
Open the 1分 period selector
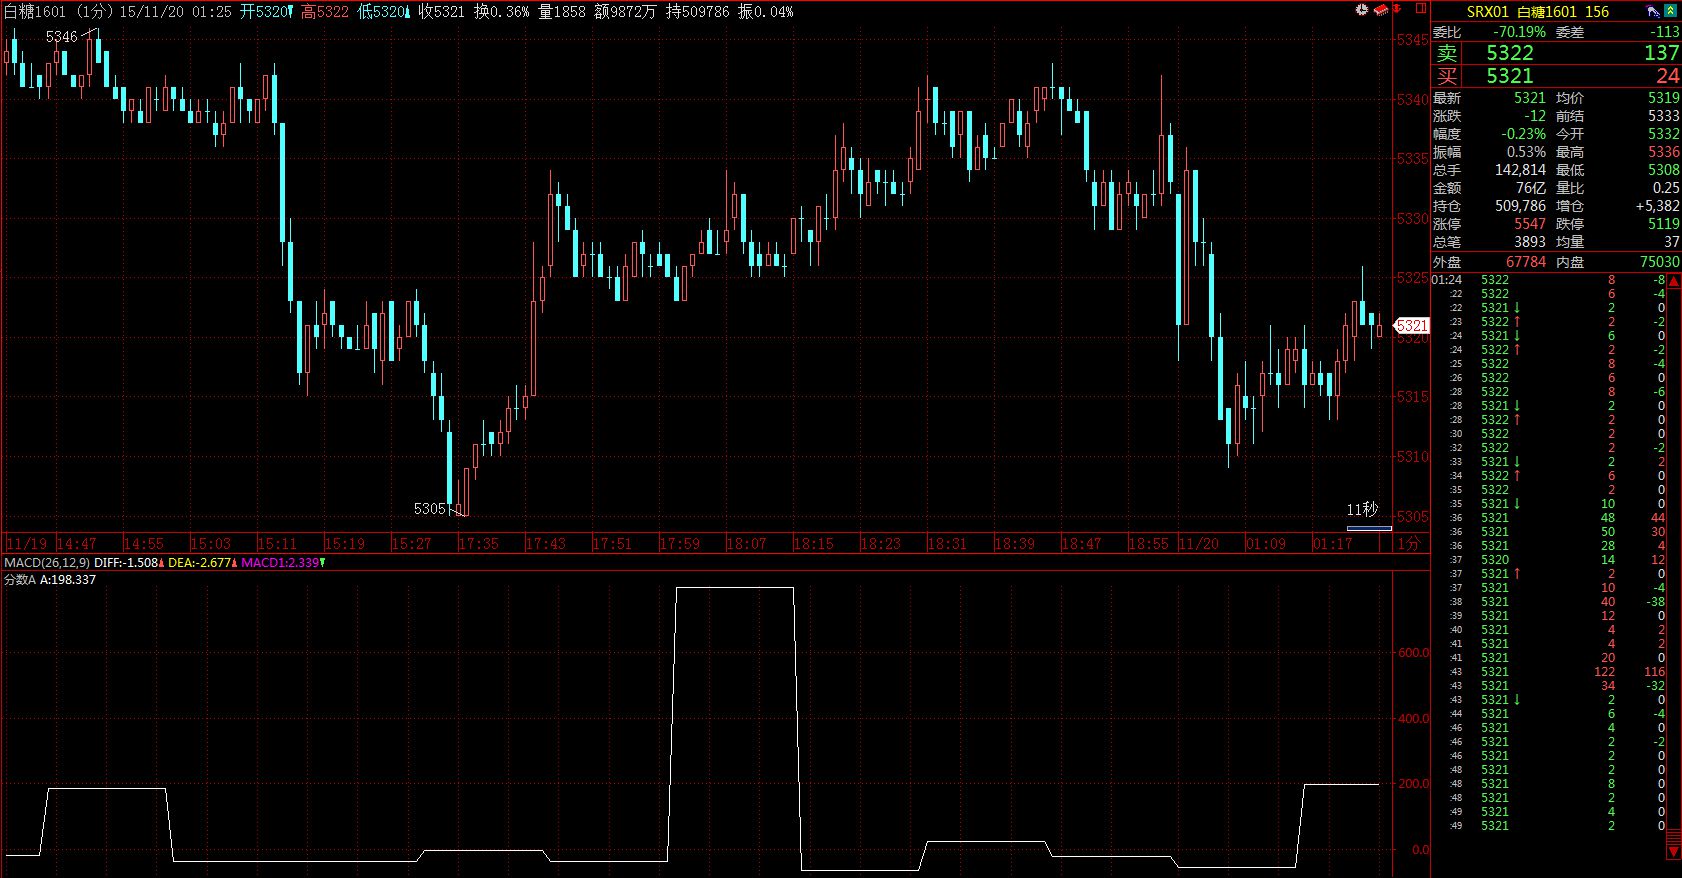point(1407,544)
